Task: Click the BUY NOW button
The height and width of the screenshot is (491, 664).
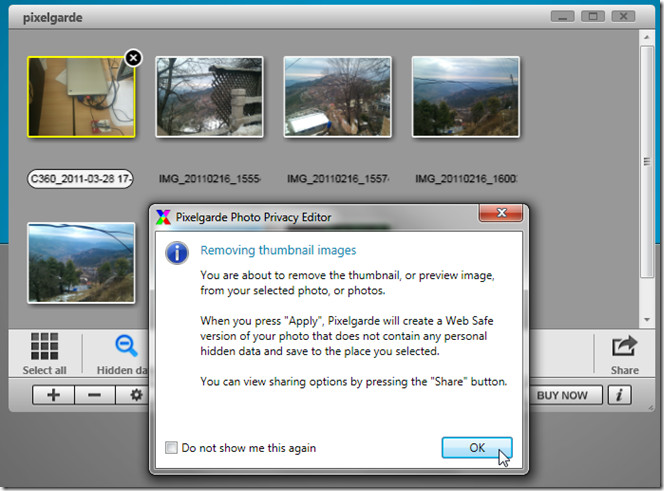Action: click(562, 395)
